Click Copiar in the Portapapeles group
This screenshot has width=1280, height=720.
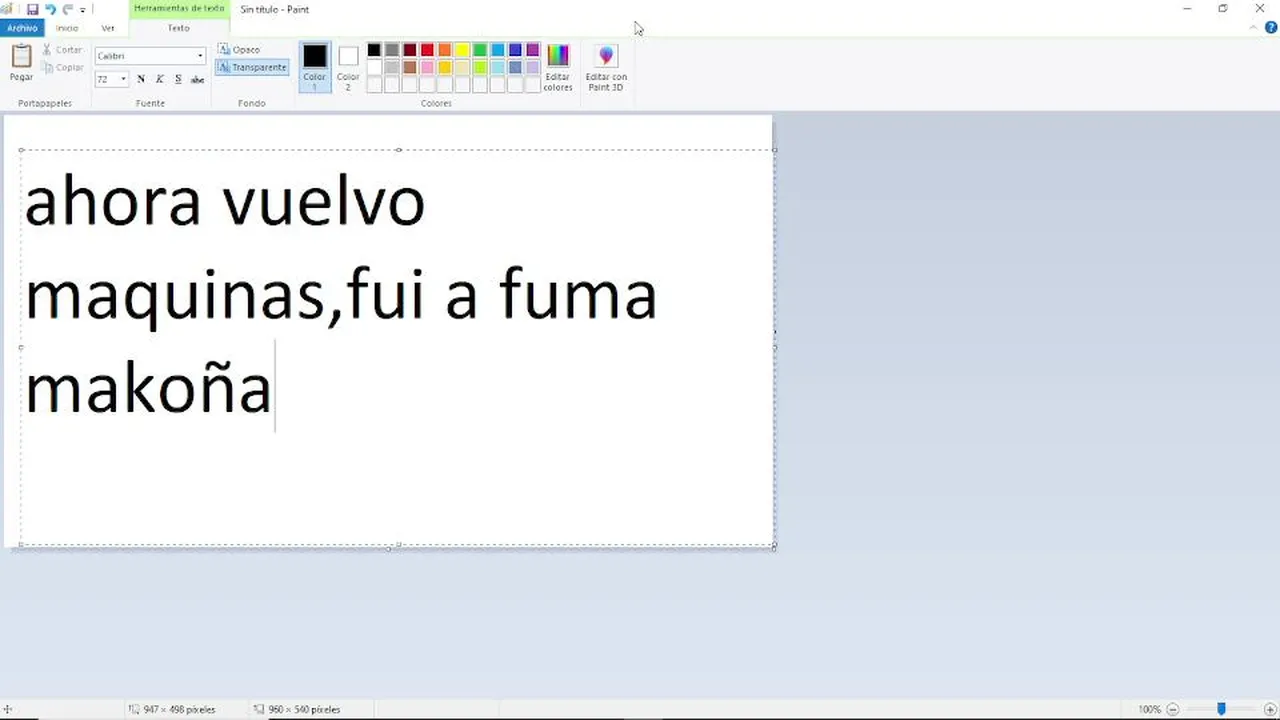[62, 67]
